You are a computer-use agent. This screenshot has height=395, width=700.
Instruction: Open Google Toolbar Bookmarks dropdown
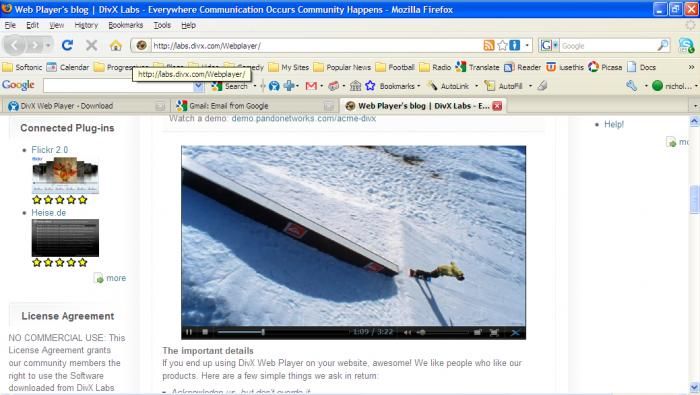click(x=418, y=86)
